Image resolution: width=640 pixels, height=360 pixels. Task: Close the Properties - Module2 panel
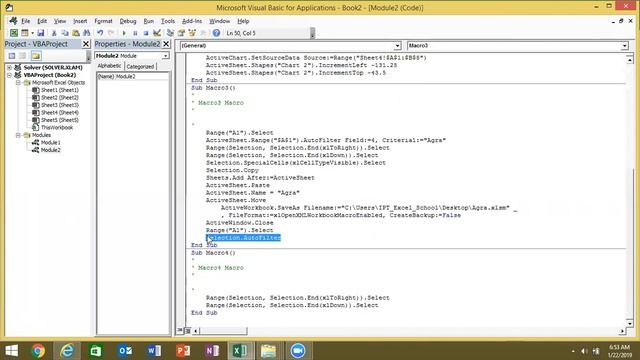(x=166, y=44)
